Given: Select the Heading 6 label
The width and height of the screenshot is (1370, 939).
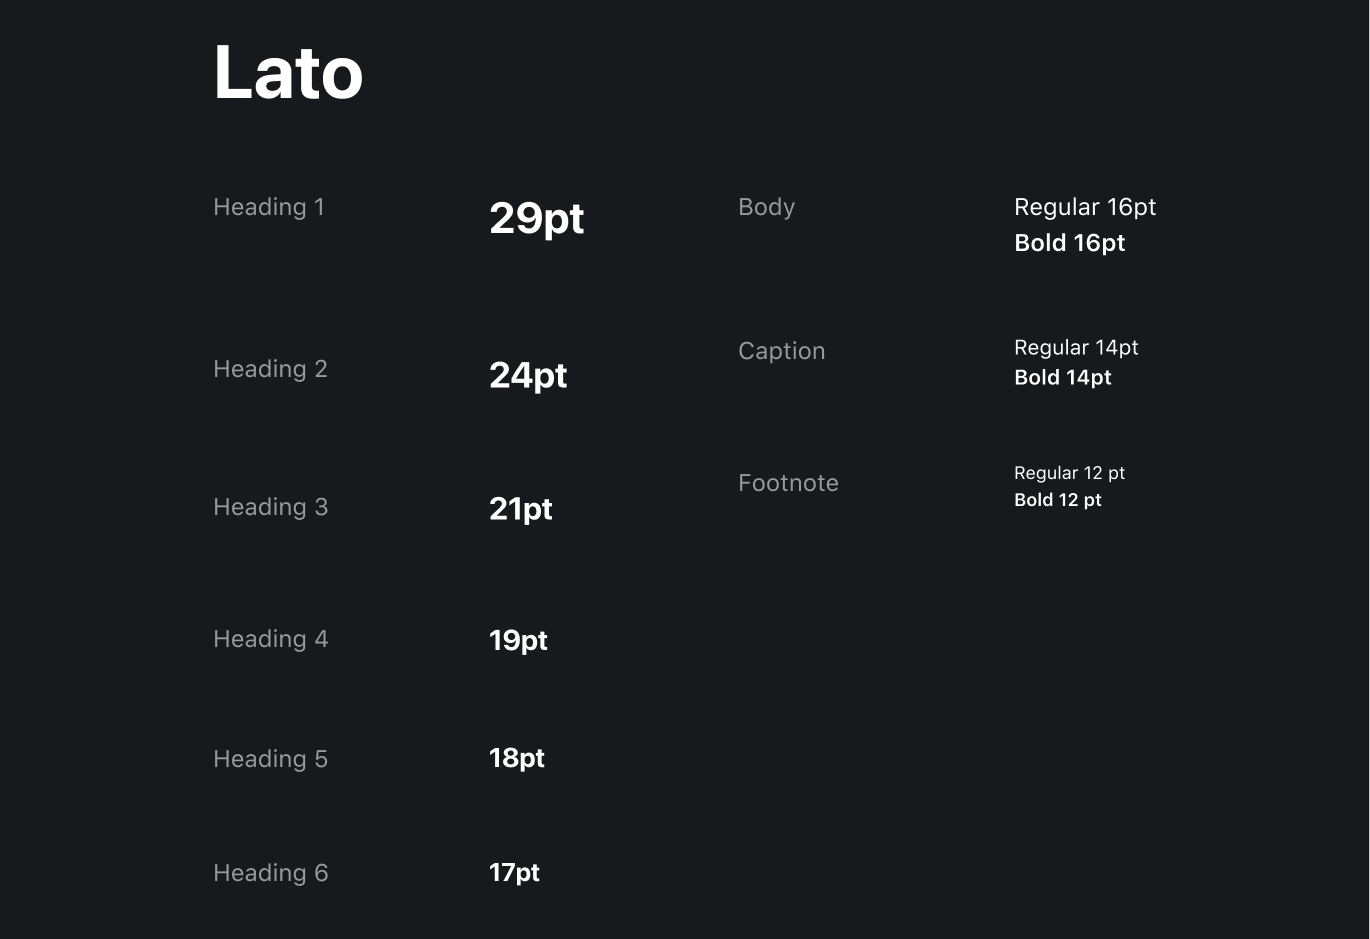Looking at the screenshot, I should click(270, 873).
